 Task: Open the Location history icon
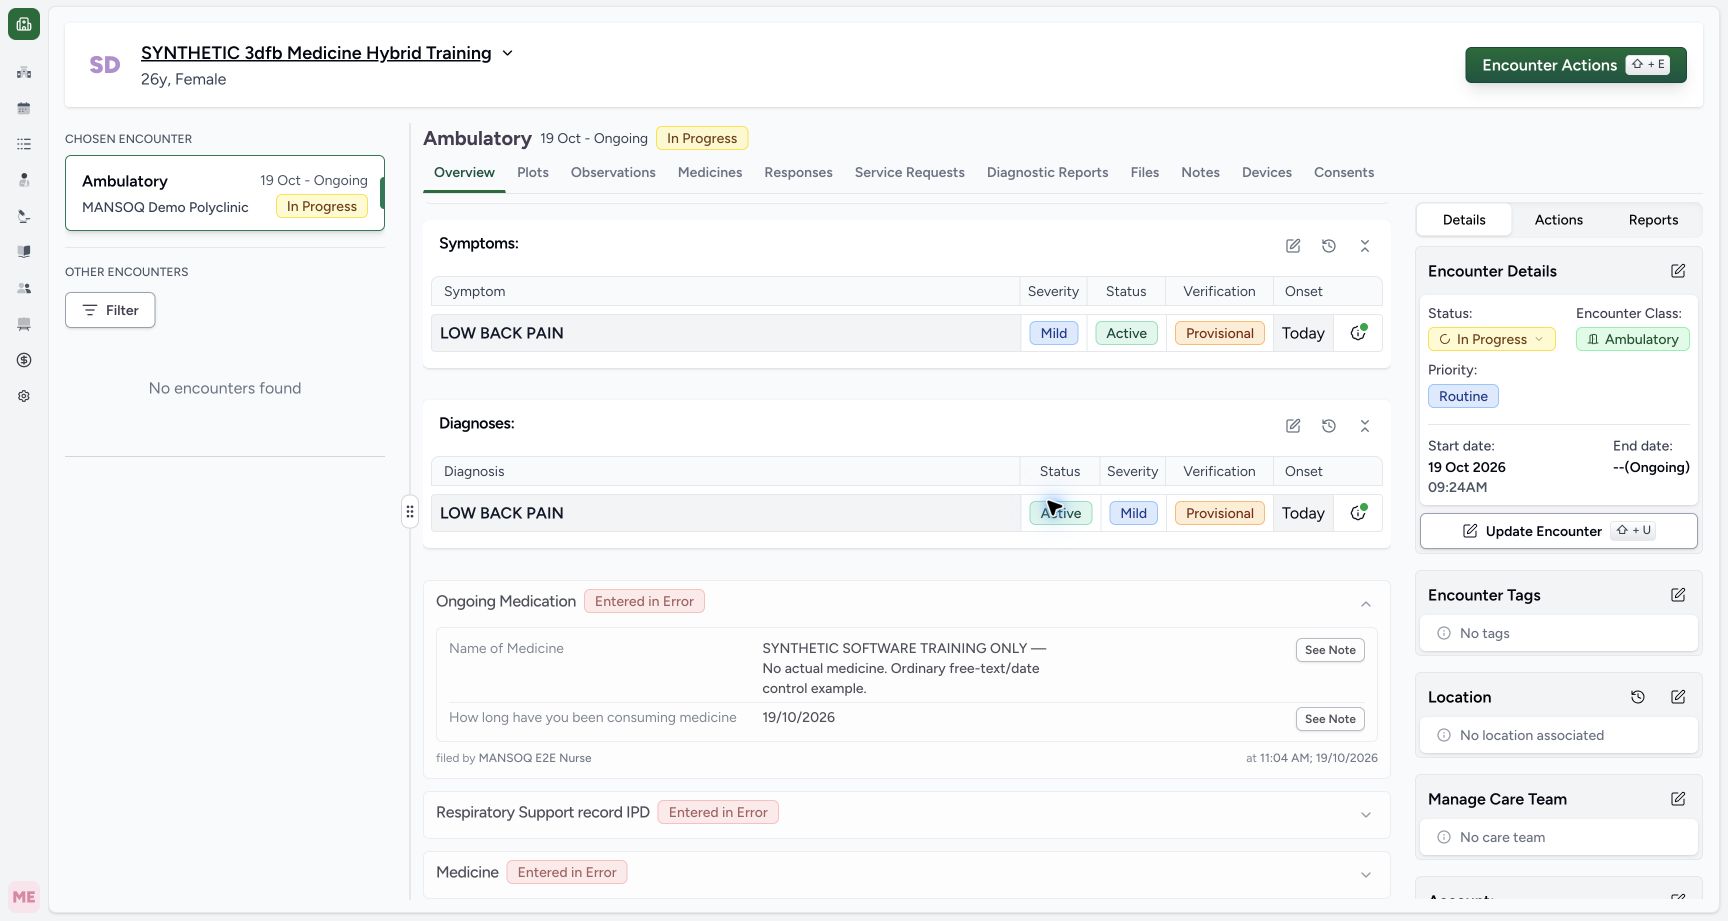click(1638, 697)
